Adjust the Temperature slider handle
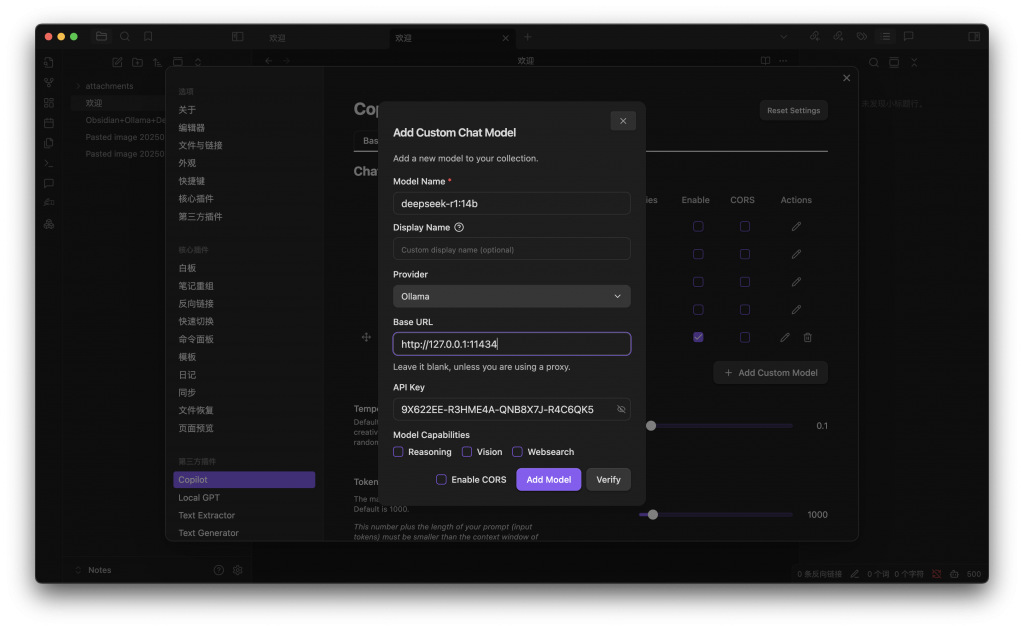This screenshot has height=630, width=1024. (651, 426)
